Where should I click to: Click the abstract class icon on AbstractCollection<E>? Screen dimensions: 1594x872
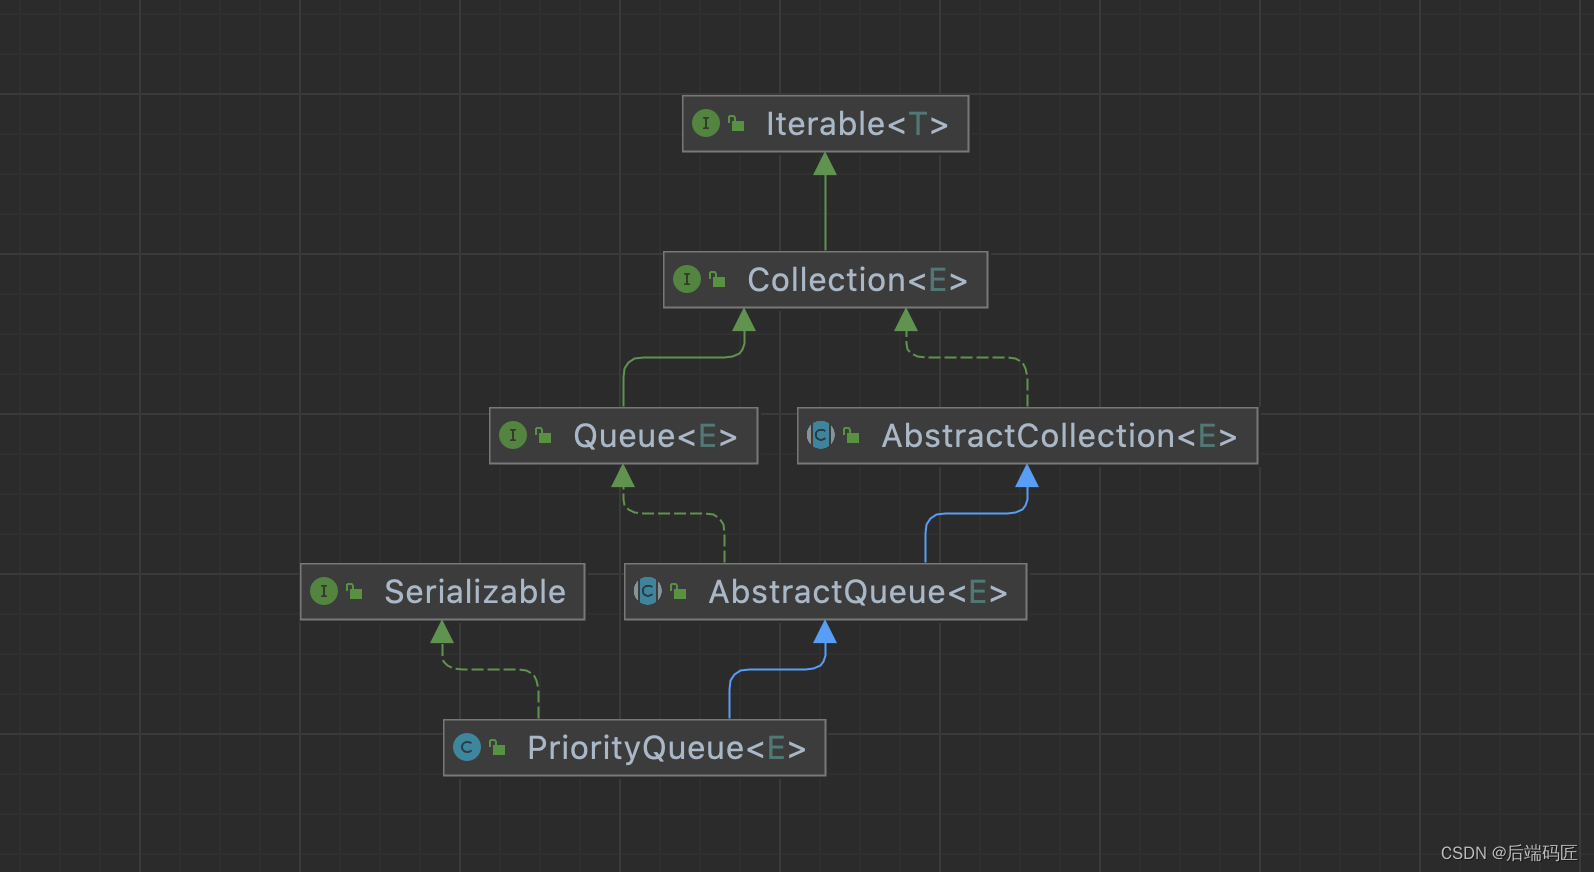coord(821,435)
